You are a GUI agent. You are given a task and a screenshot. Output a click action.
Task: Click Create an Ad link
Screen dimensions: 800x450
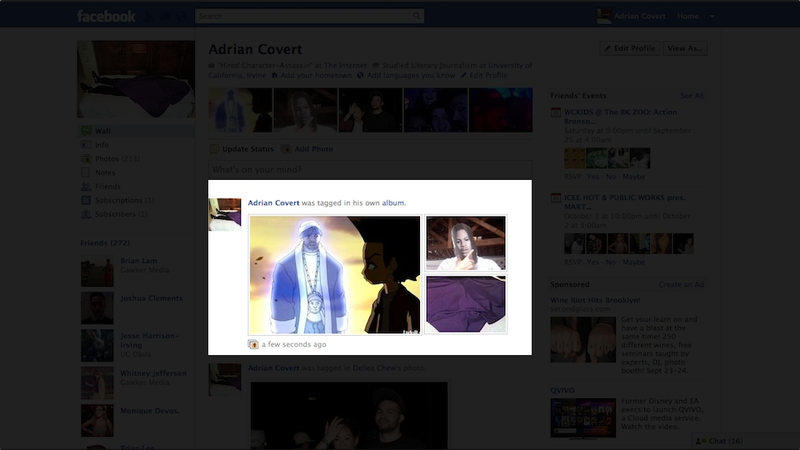681,285
